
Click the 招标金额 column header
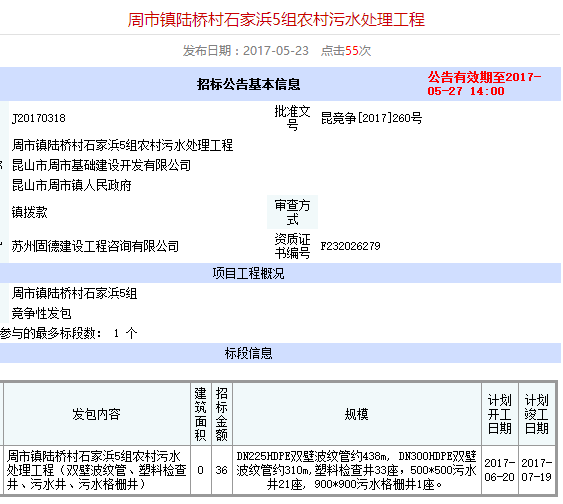coord(222,414)
